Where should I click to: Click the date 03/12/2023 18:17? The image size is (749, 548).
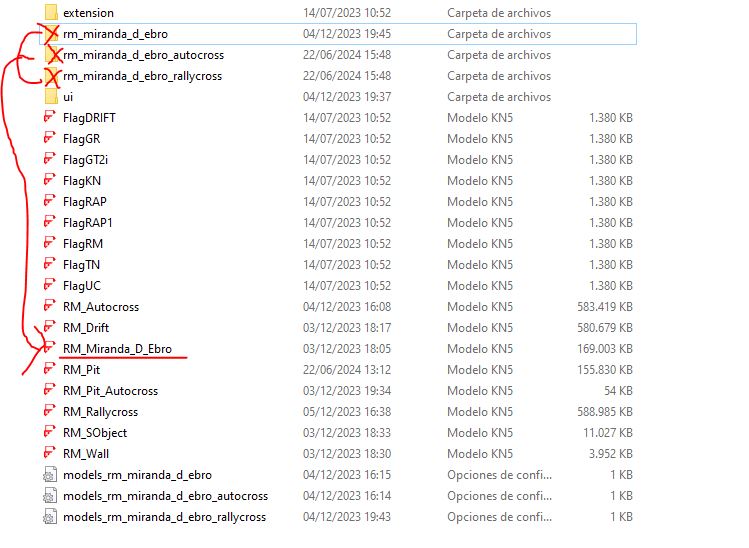click(347, 328)
